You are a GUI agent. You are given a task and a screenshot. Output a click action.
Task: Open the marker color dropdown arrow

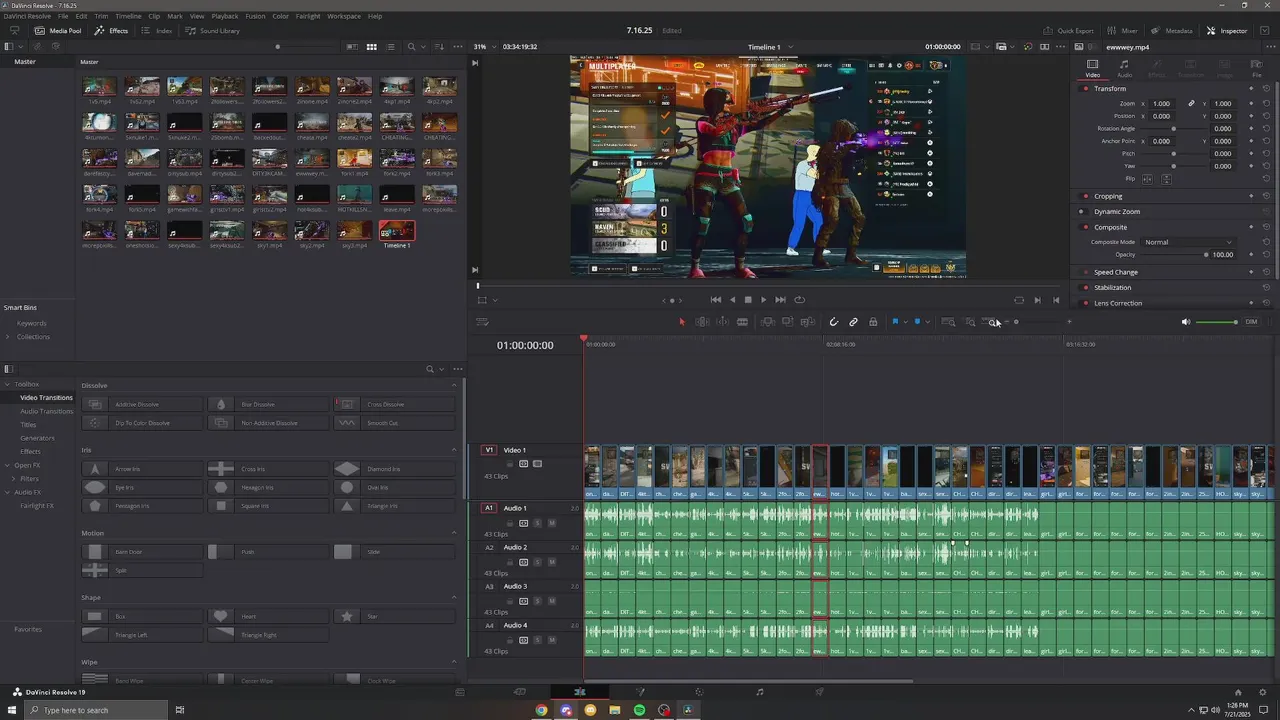pyautogui.click(x=927, y=322)
